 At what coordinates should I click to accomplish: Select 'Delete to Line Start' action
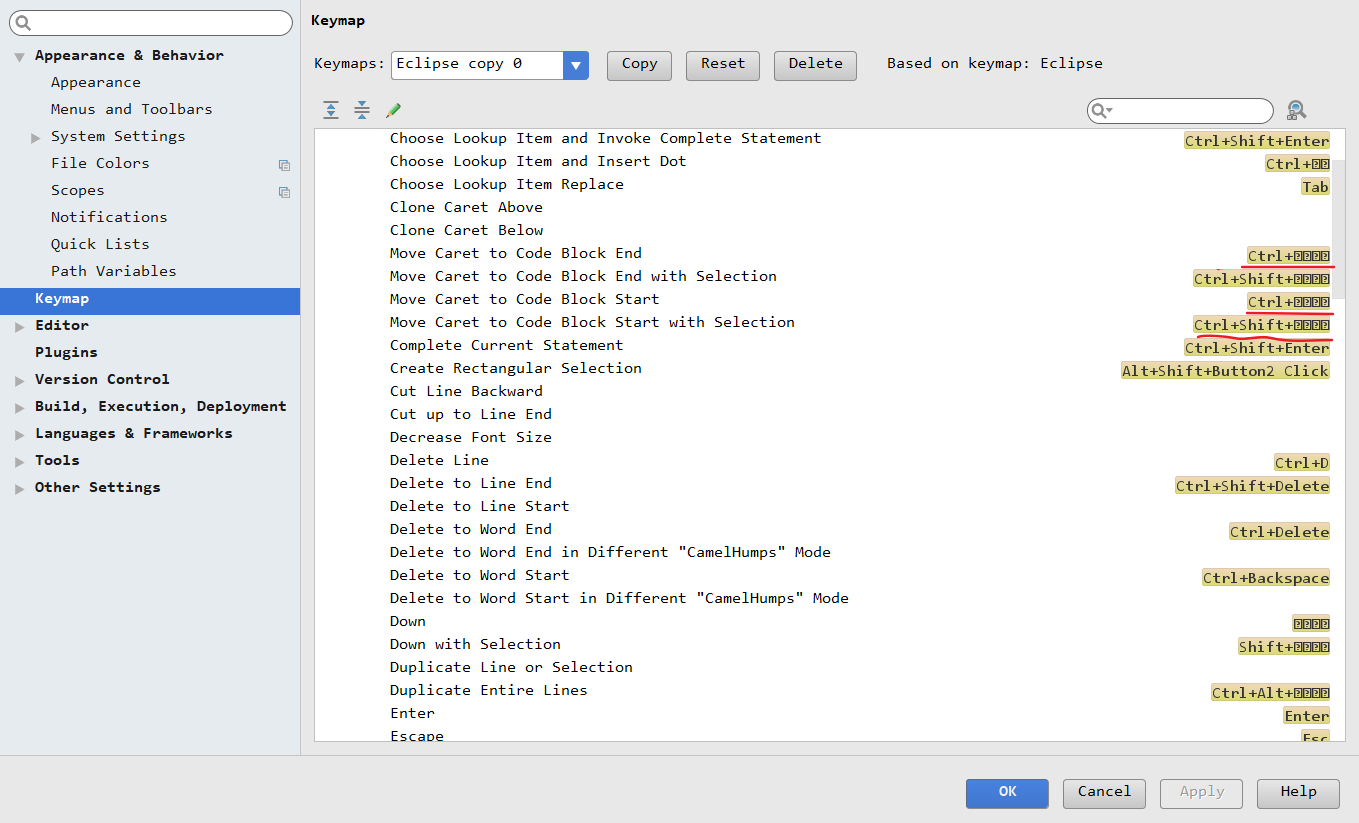tap(480, 507)
